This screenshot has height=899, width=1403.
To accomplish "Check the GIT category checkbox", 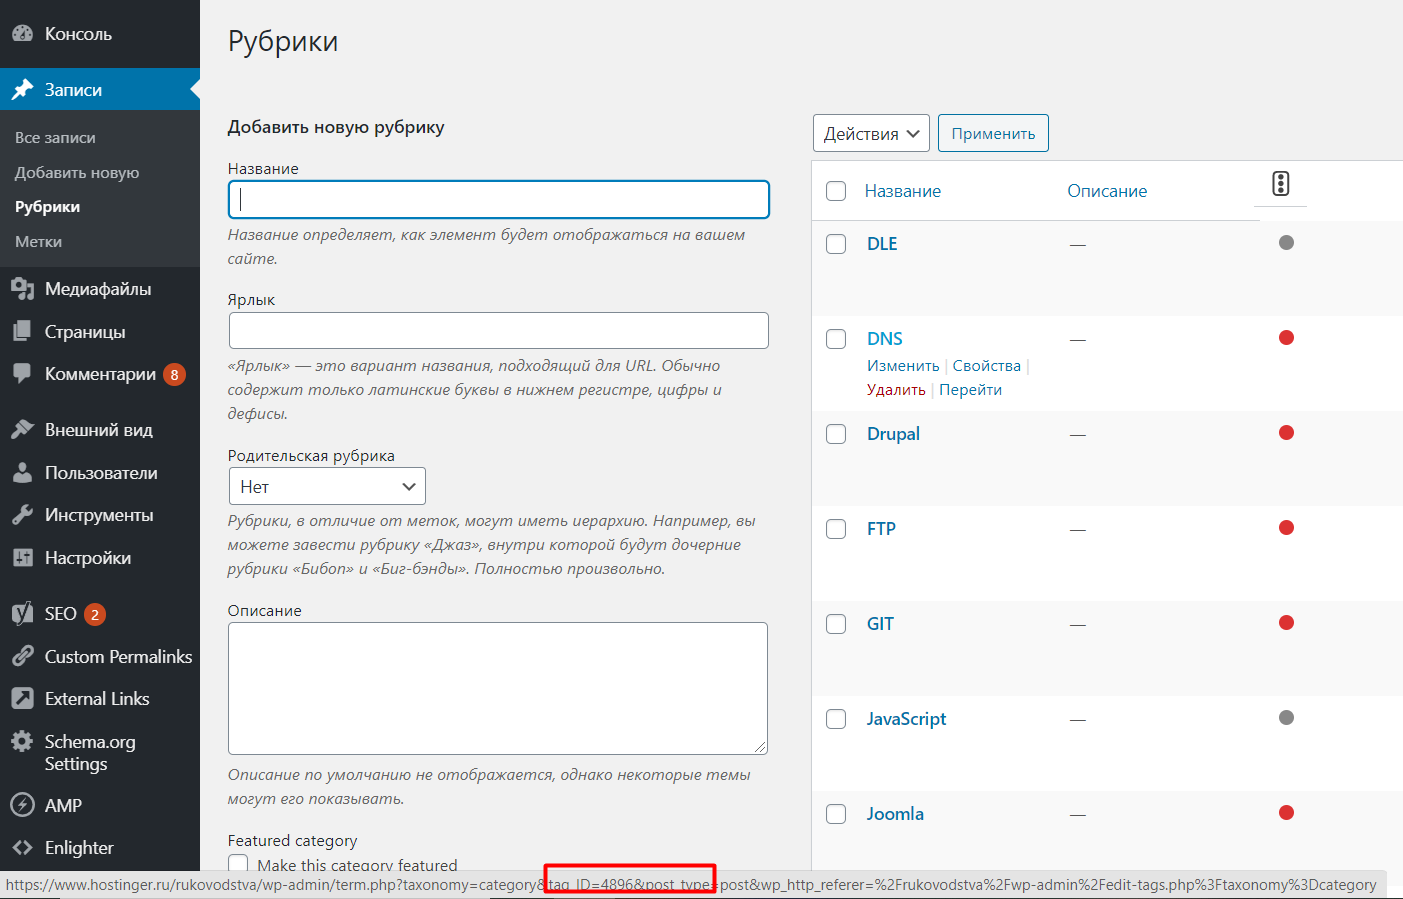I will point(836,624).
